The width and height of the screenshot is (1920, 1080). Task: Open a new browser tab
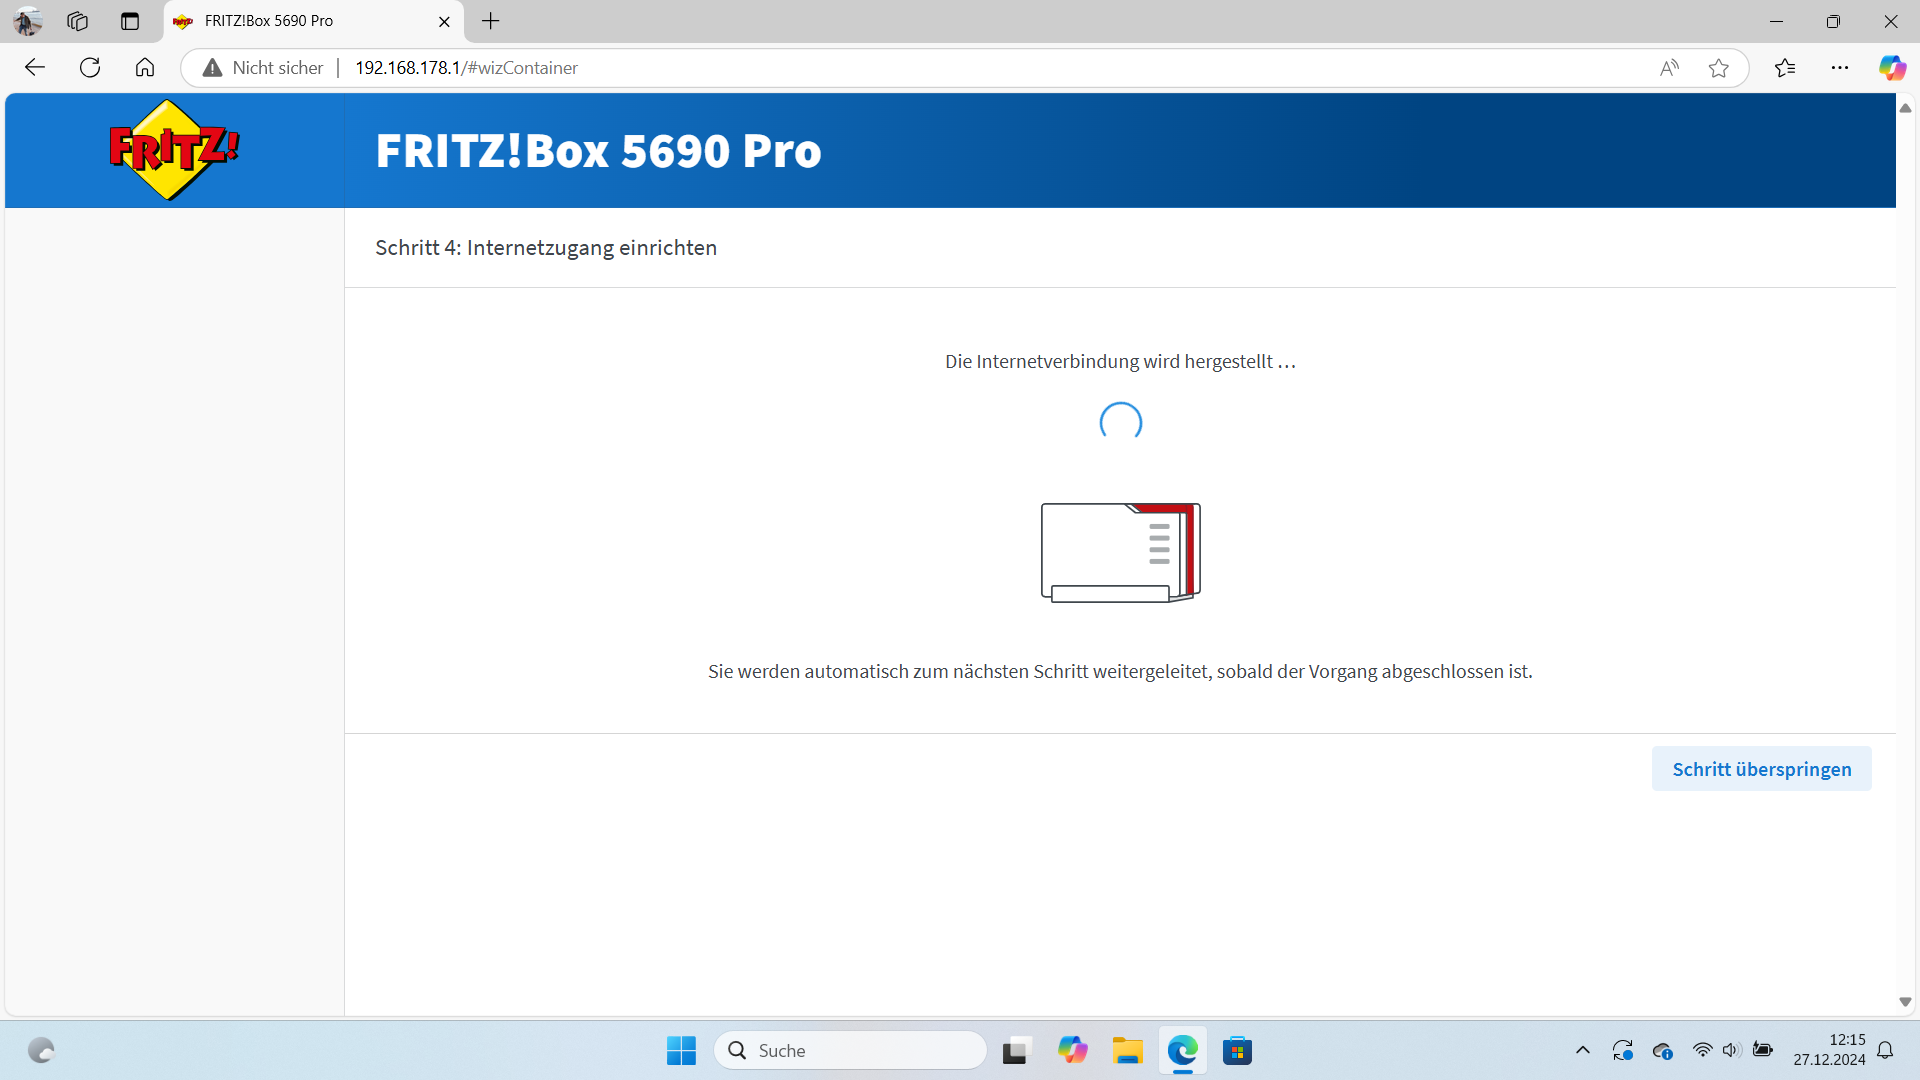(491, 21)
